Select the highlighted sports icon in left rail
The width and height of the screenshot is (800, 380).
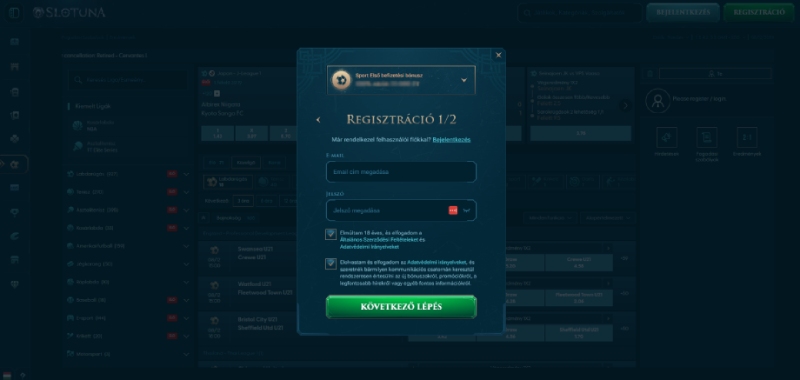point(14,164)
